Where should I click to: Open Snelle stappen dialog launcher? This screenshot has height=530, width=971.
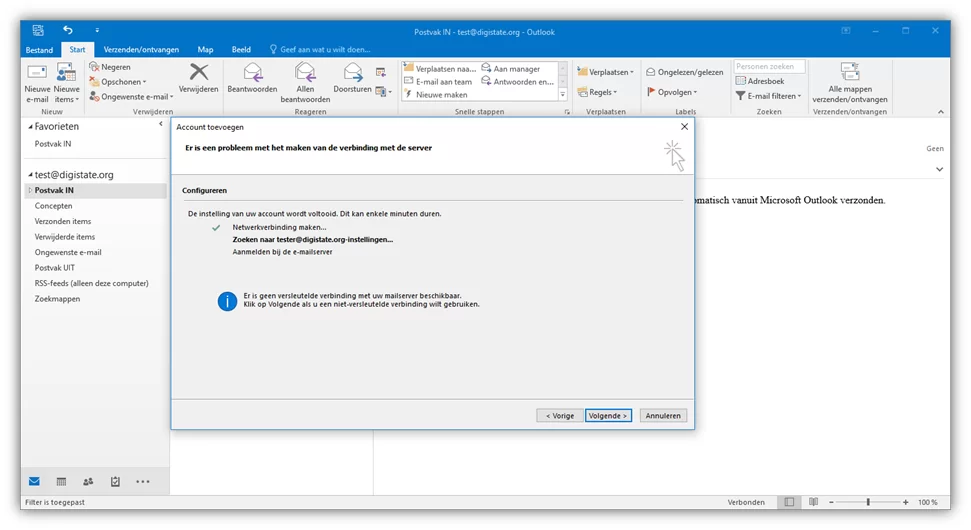[x=567, y=112]
